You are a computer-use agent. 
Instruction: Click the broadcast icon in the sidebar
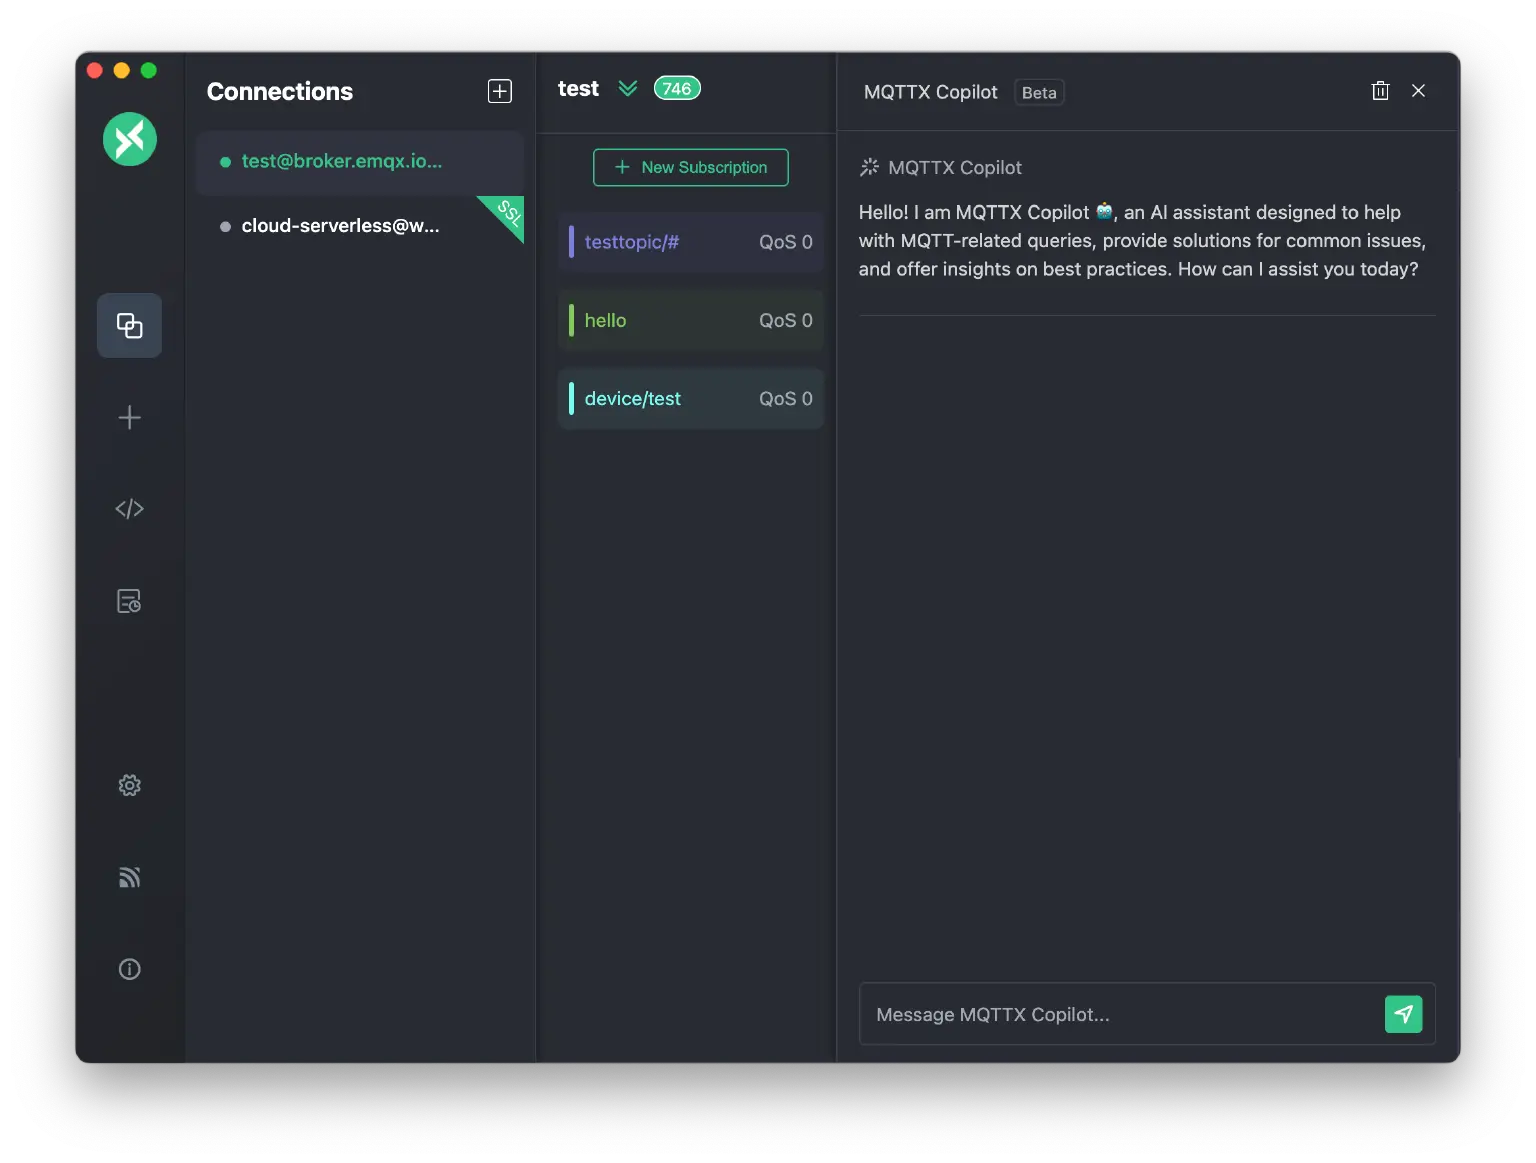(x=129, y=877)
